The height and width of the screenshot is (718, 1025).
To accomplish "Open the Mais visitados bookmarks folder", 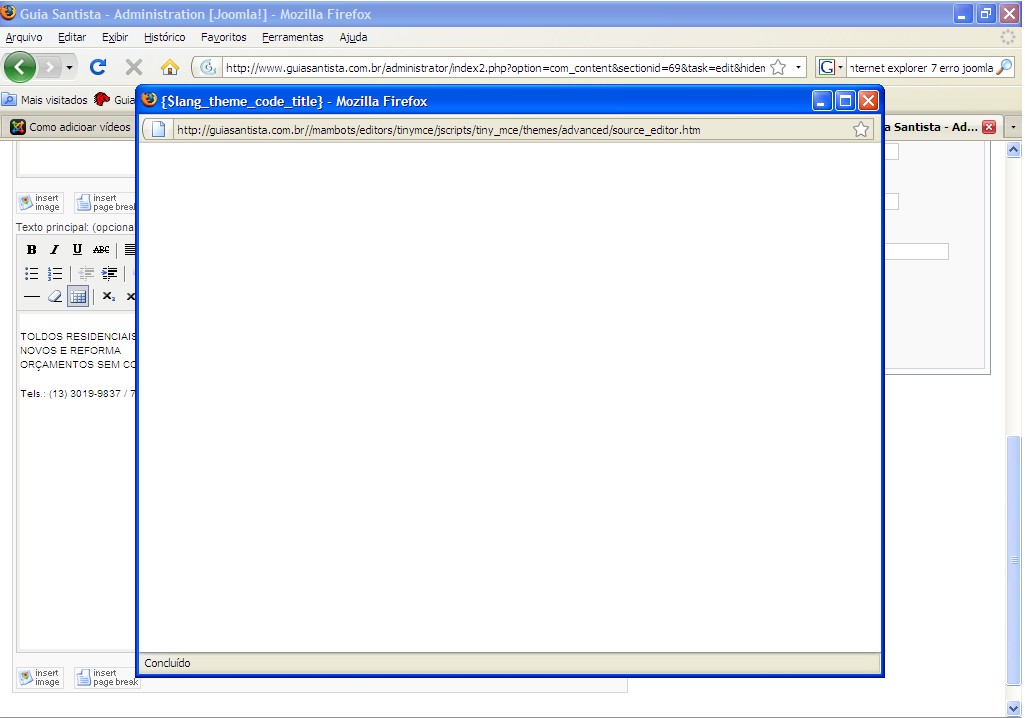I will 44,99.
